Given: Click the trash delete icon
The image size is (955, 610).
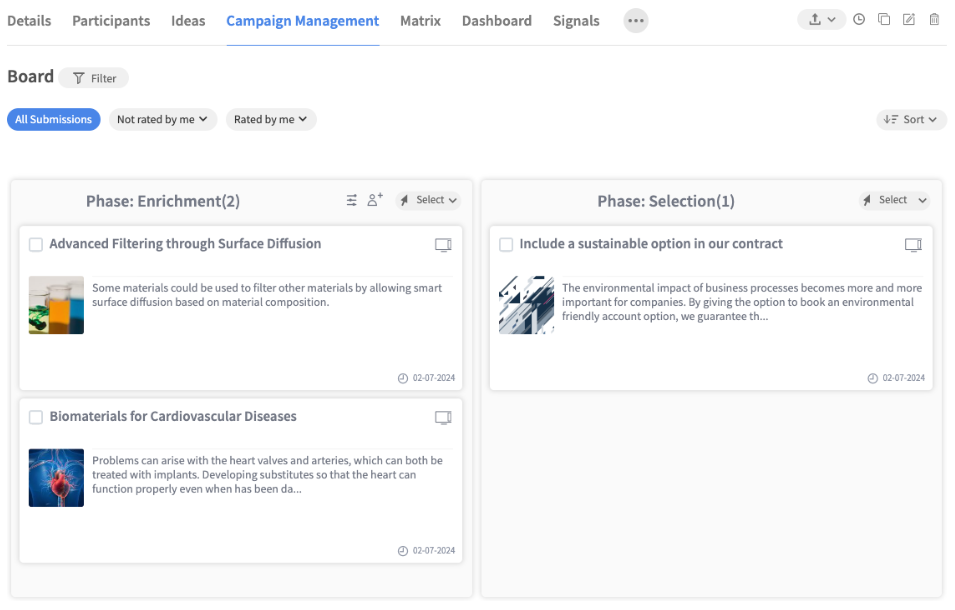Looking at the screenshot, I should point(934,20).
